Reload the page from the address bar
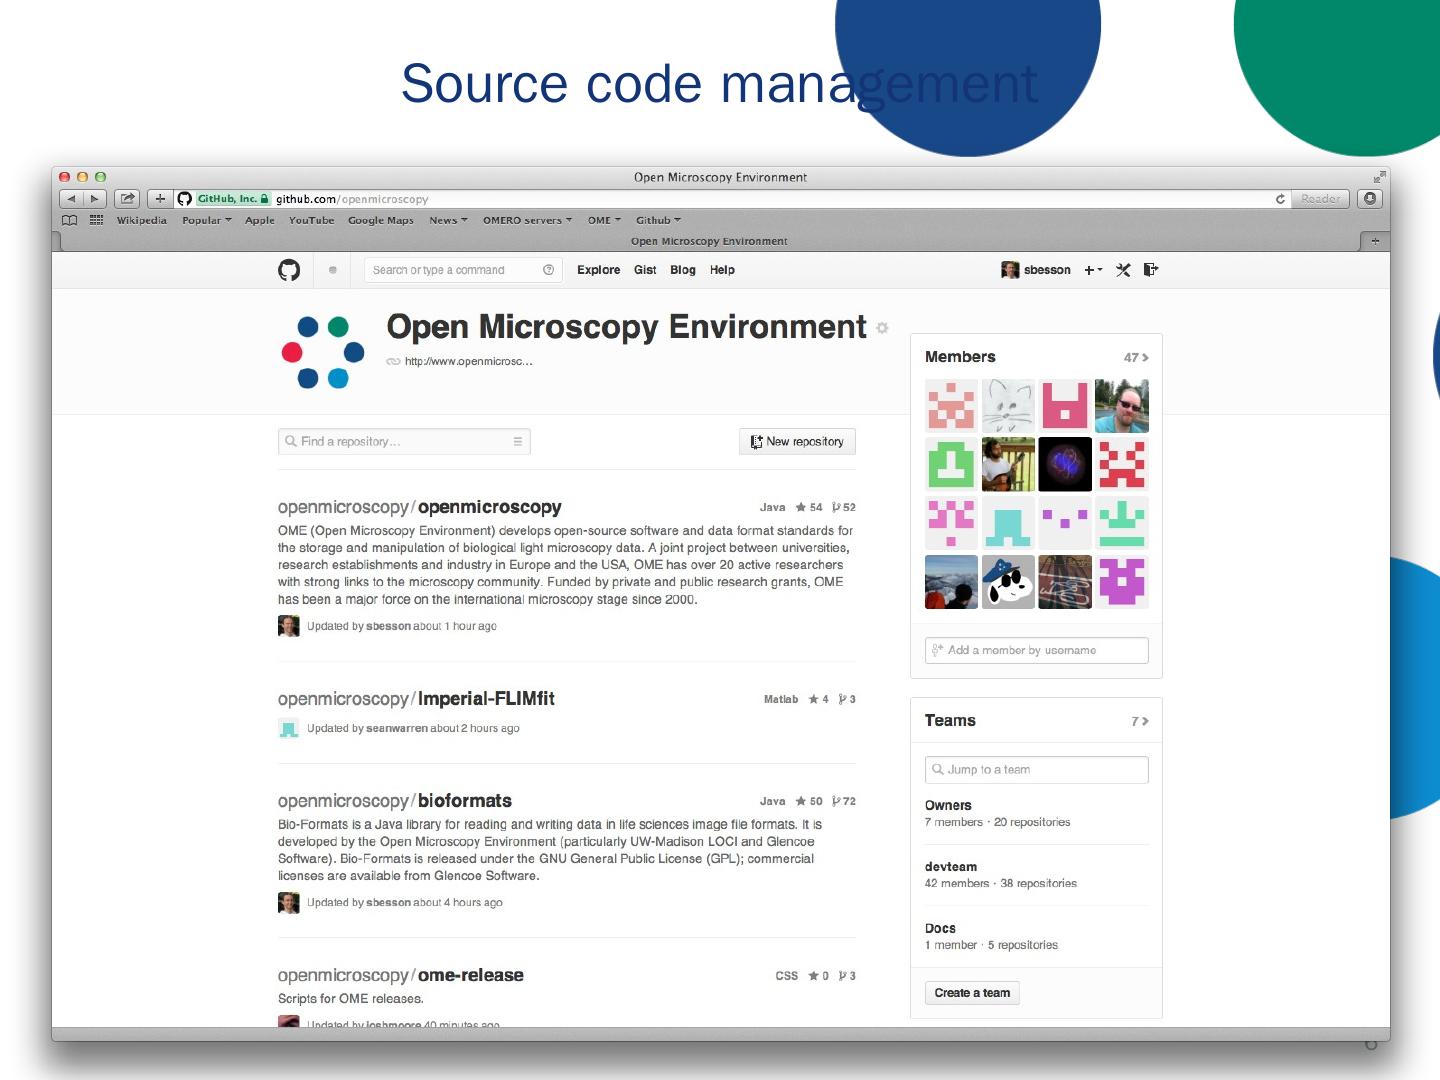The height and width of the screenshot is (1080, 1440). point(1280,199)
